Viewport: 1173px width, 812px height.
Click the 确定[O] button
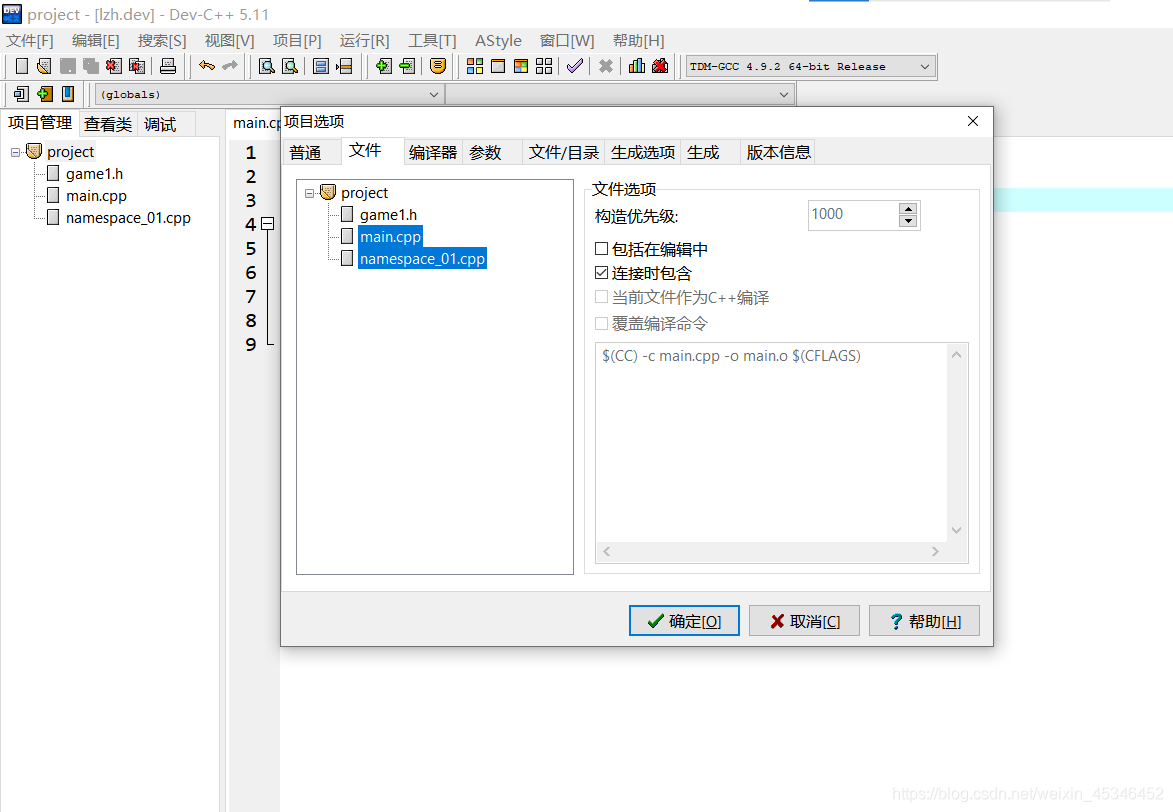point(684,620)
